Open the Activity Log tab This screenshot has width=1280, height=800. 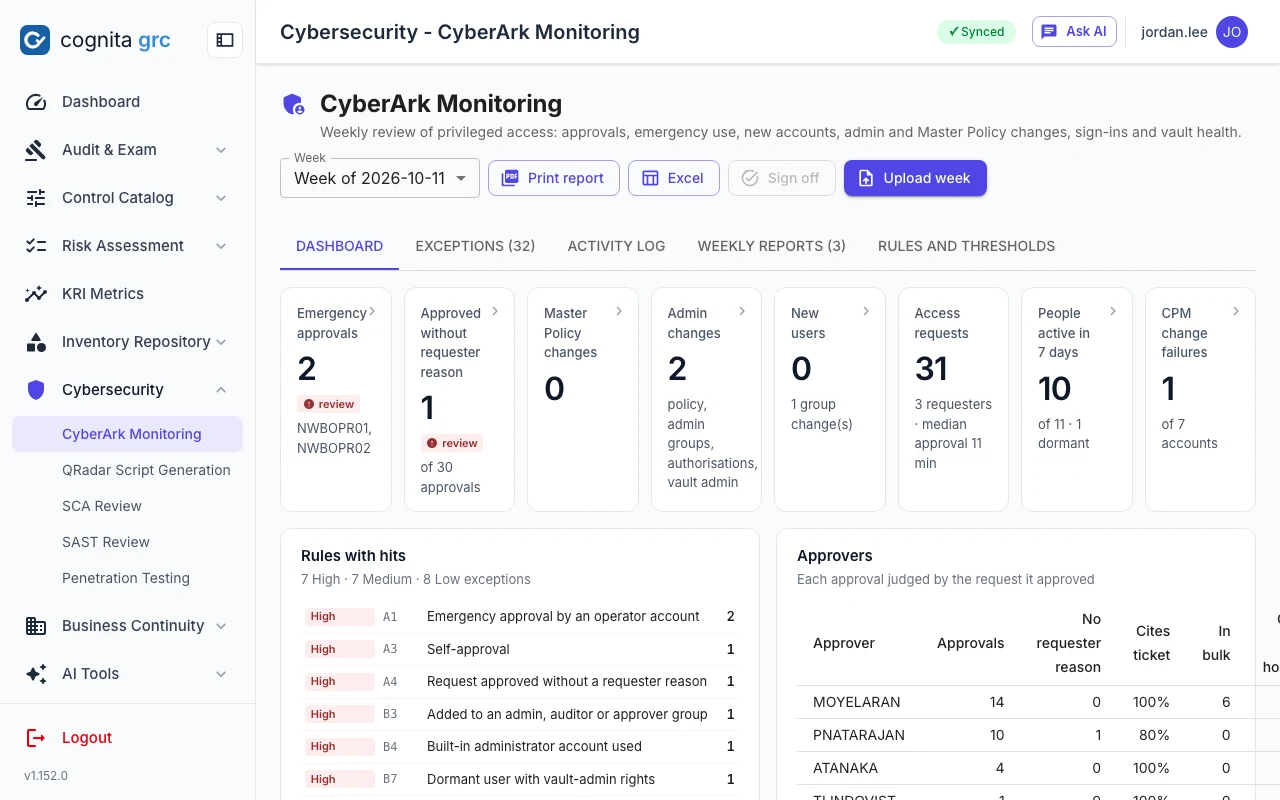click(x=616, y=246)
